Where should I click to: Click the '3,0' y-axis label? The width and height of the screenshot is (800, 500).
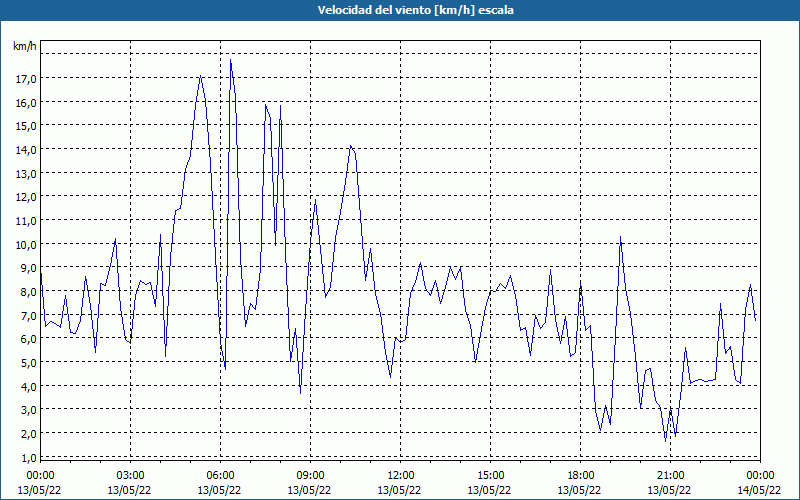pyautogui.click(x=29, y=410)
